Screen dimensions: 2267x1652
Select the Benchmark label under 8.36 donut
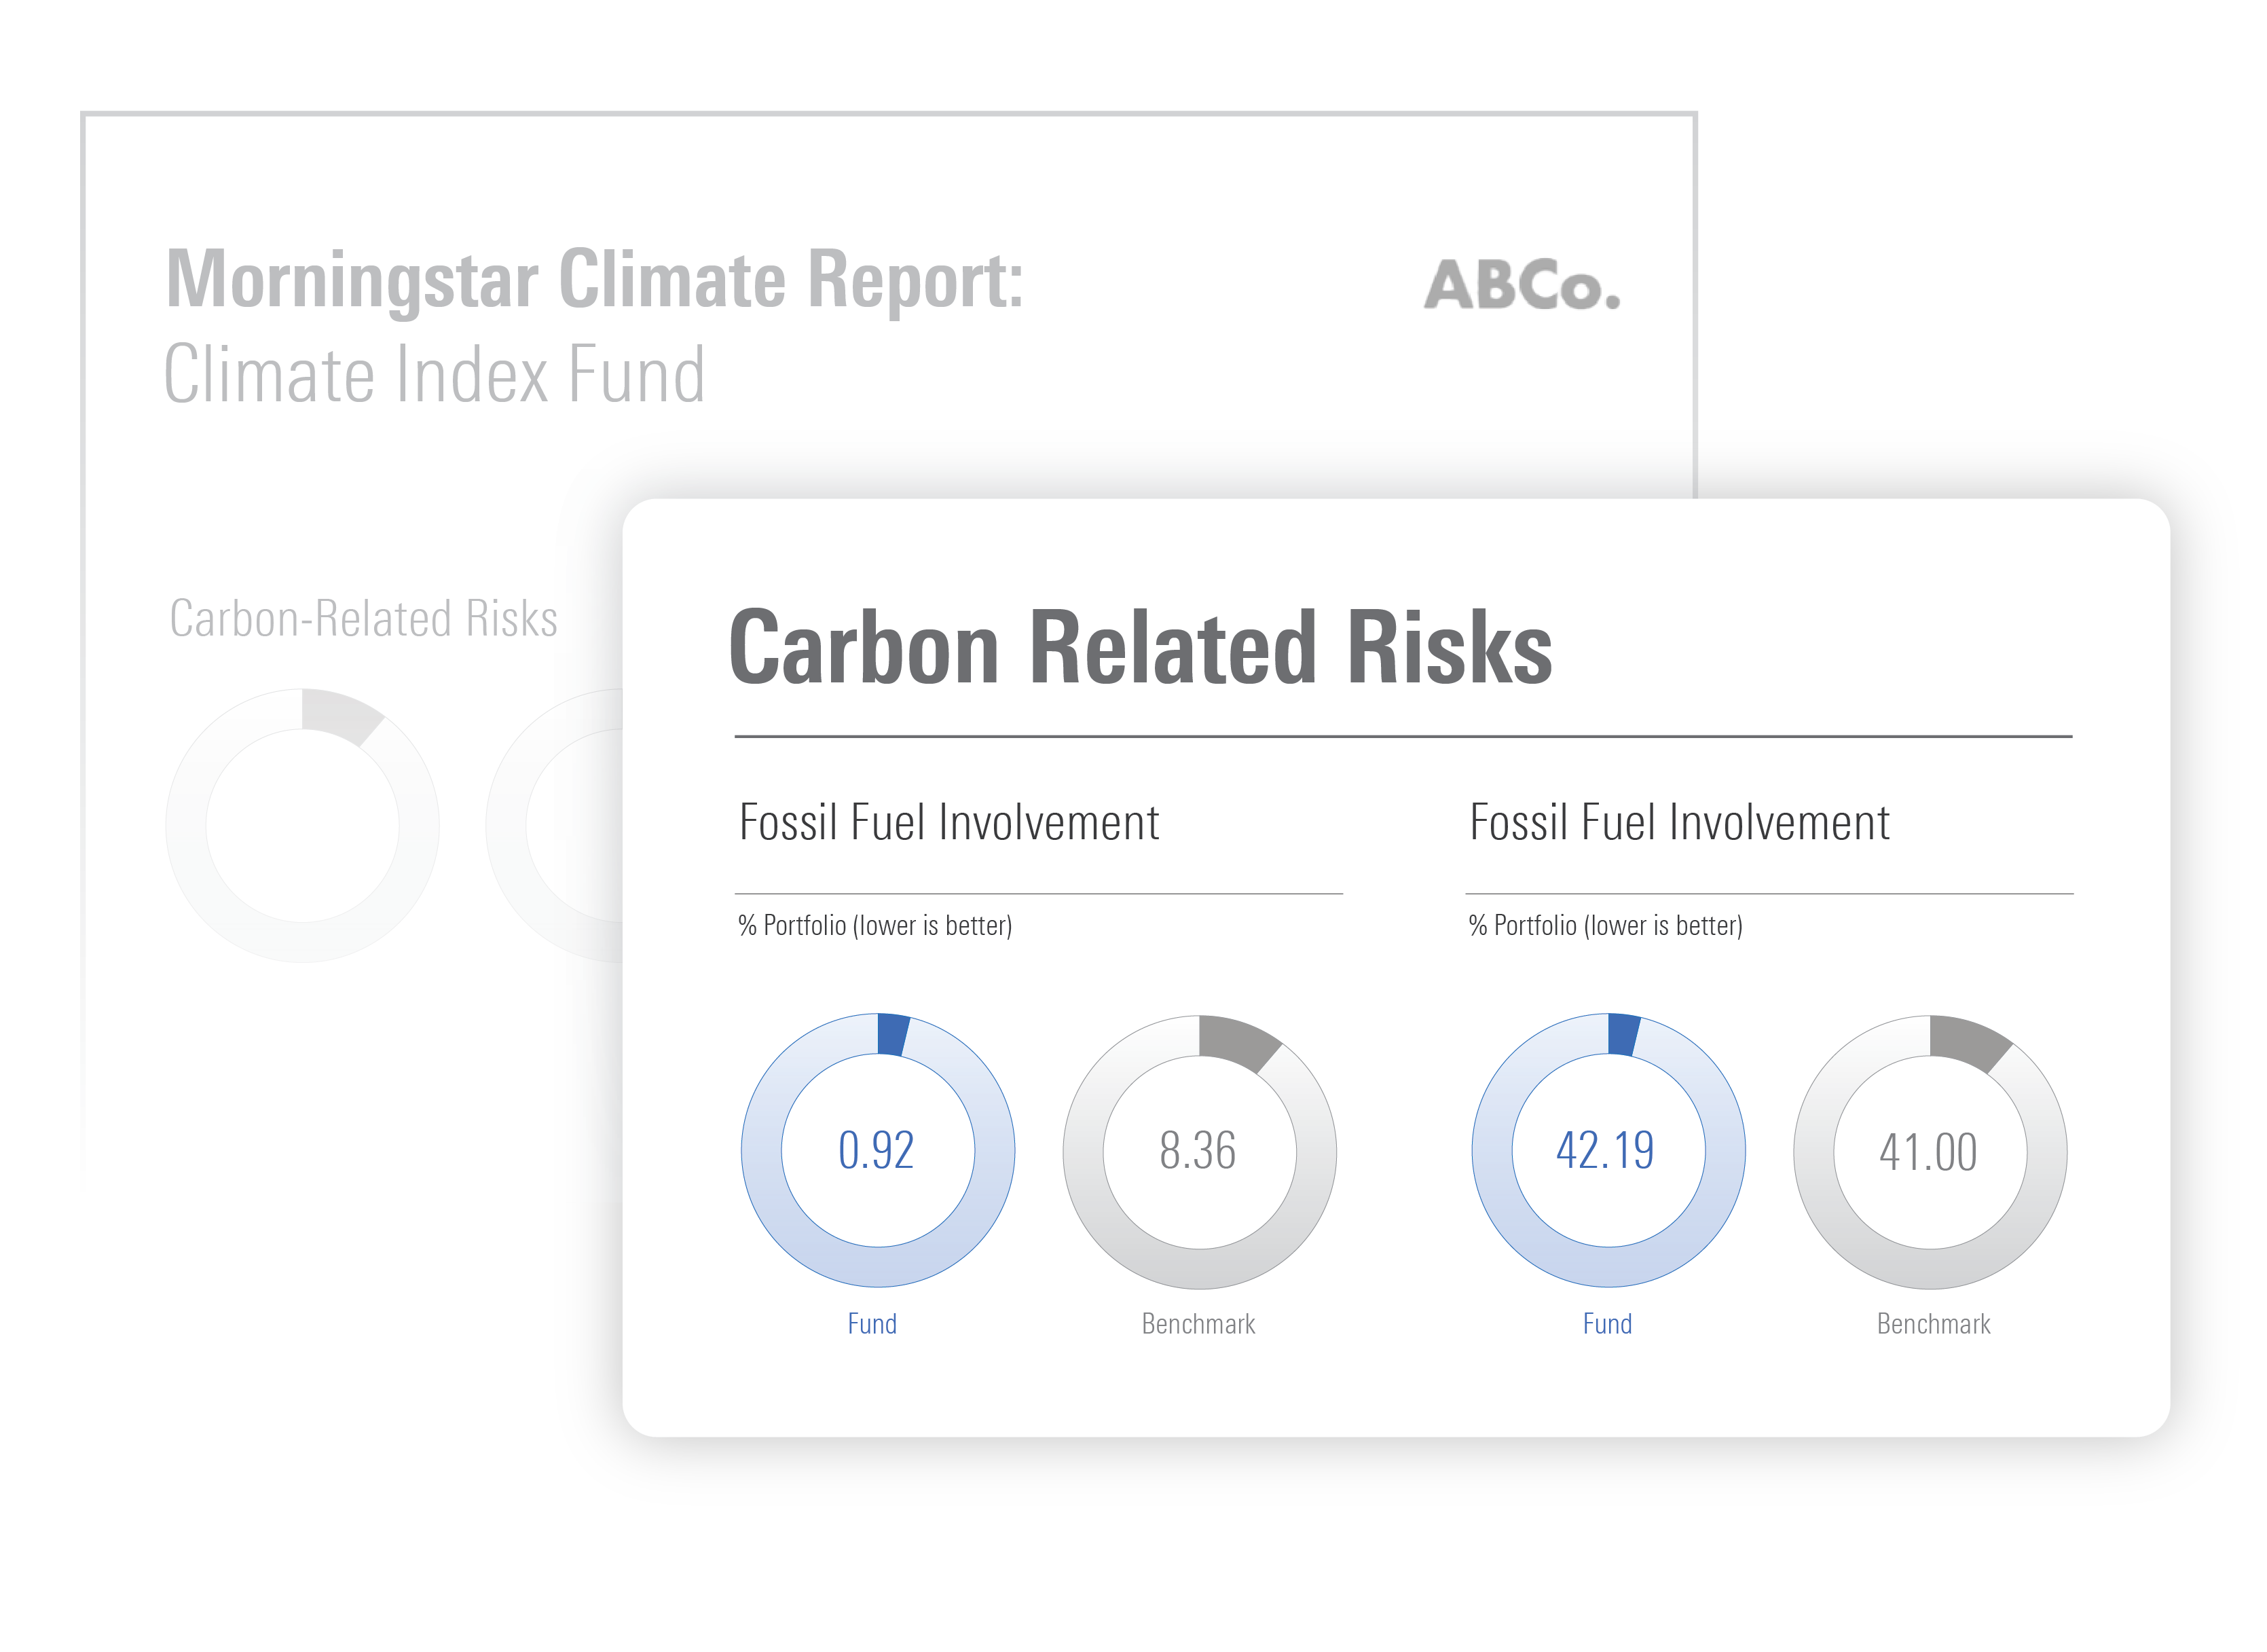1198,1324
